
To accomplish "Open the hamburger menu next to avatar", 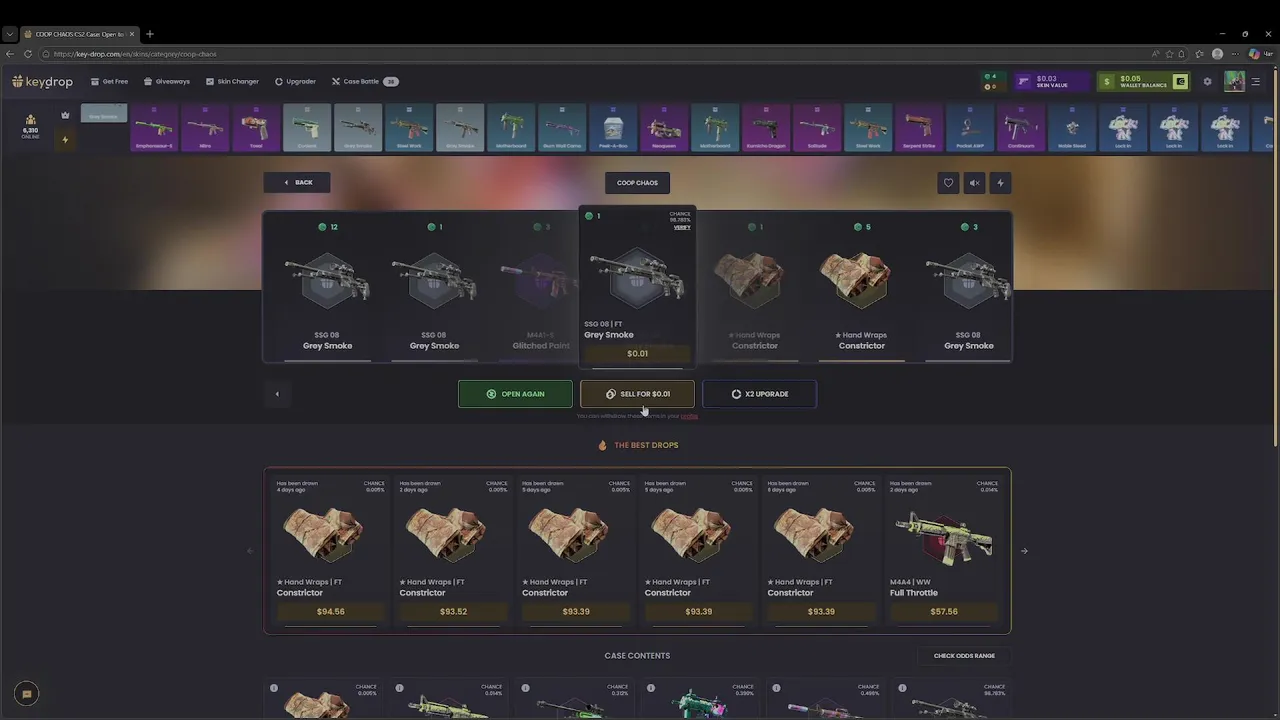I will pos(1256,82).
